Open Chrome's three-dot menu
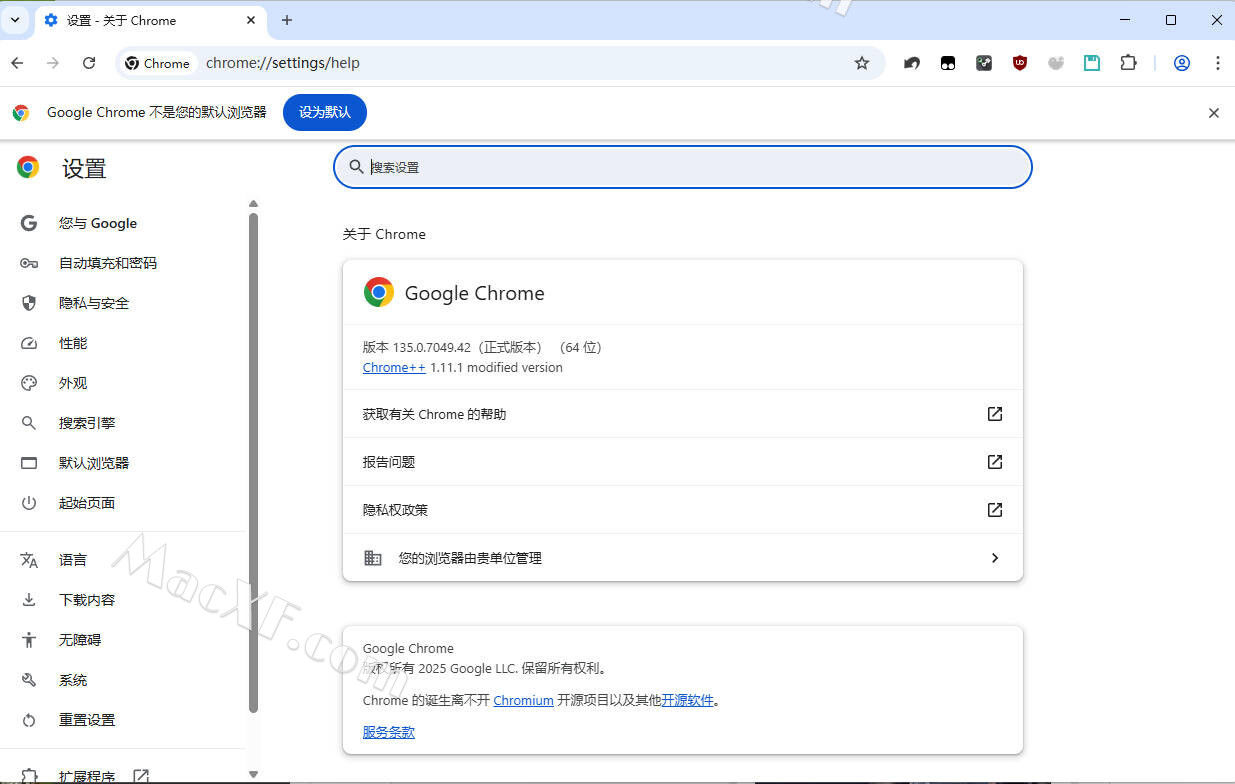Image resolution: width=1235 pixels, height=784 pixels. 1217,63
